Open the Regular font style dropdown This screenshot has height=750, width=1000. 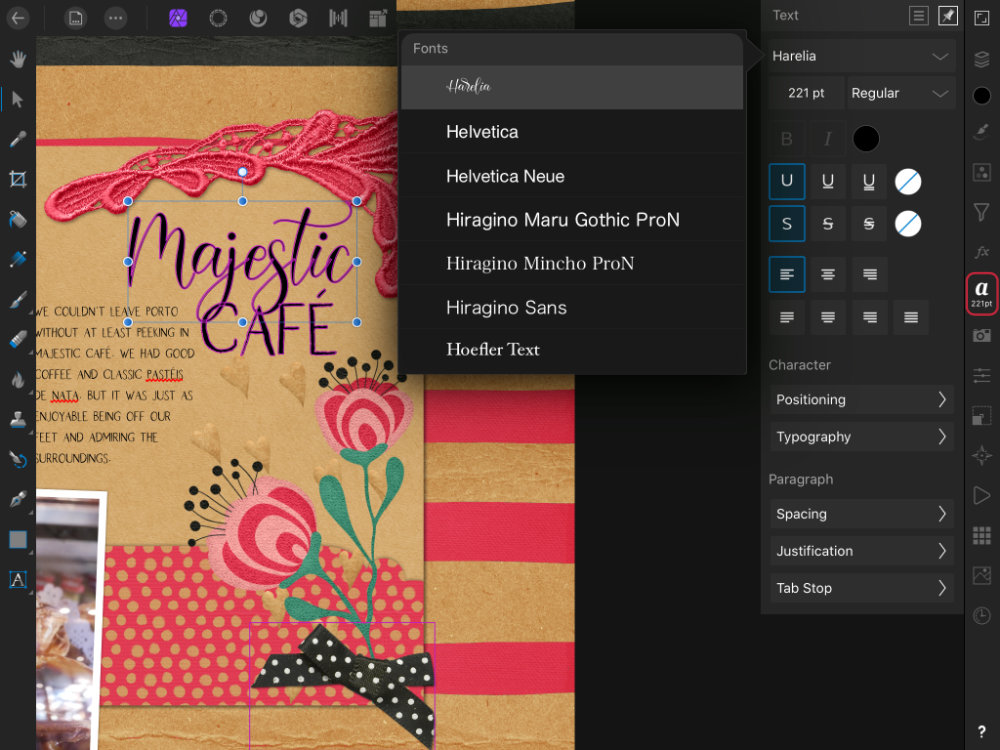pos(901,93)
